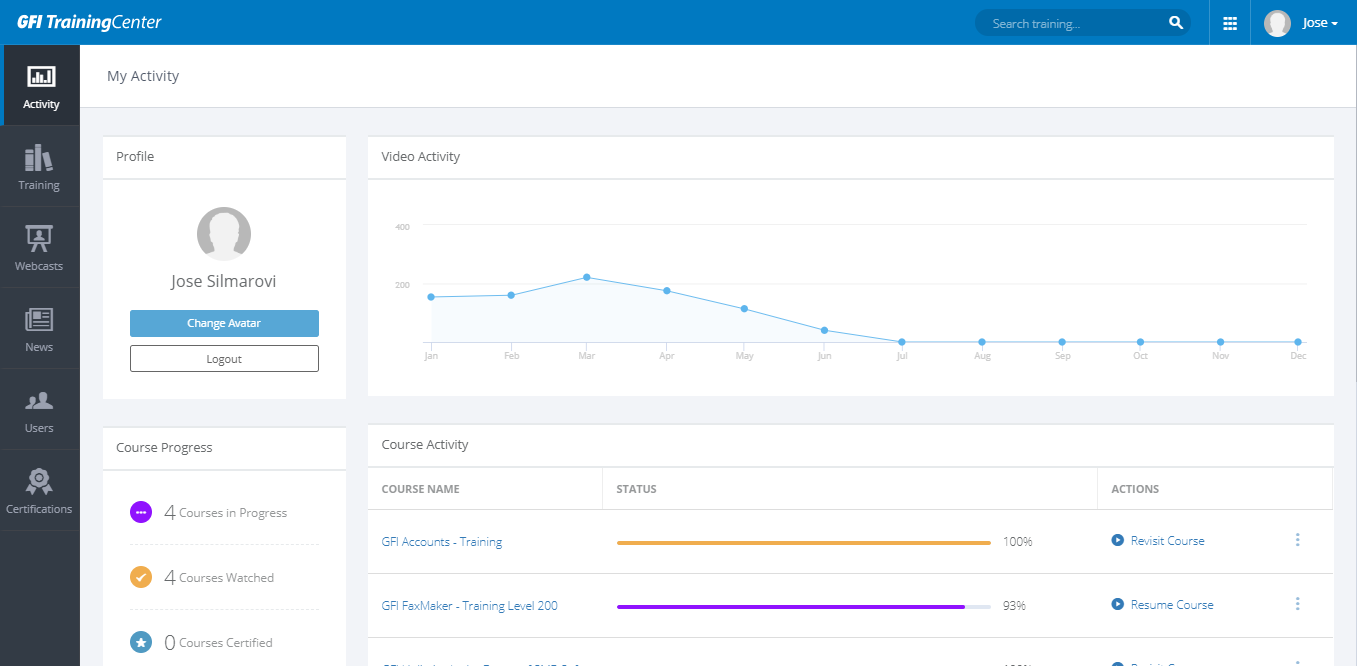Click the purple Courses in Progress icon
Screen dimensions: 1357x666
click(x=141, y=512)
